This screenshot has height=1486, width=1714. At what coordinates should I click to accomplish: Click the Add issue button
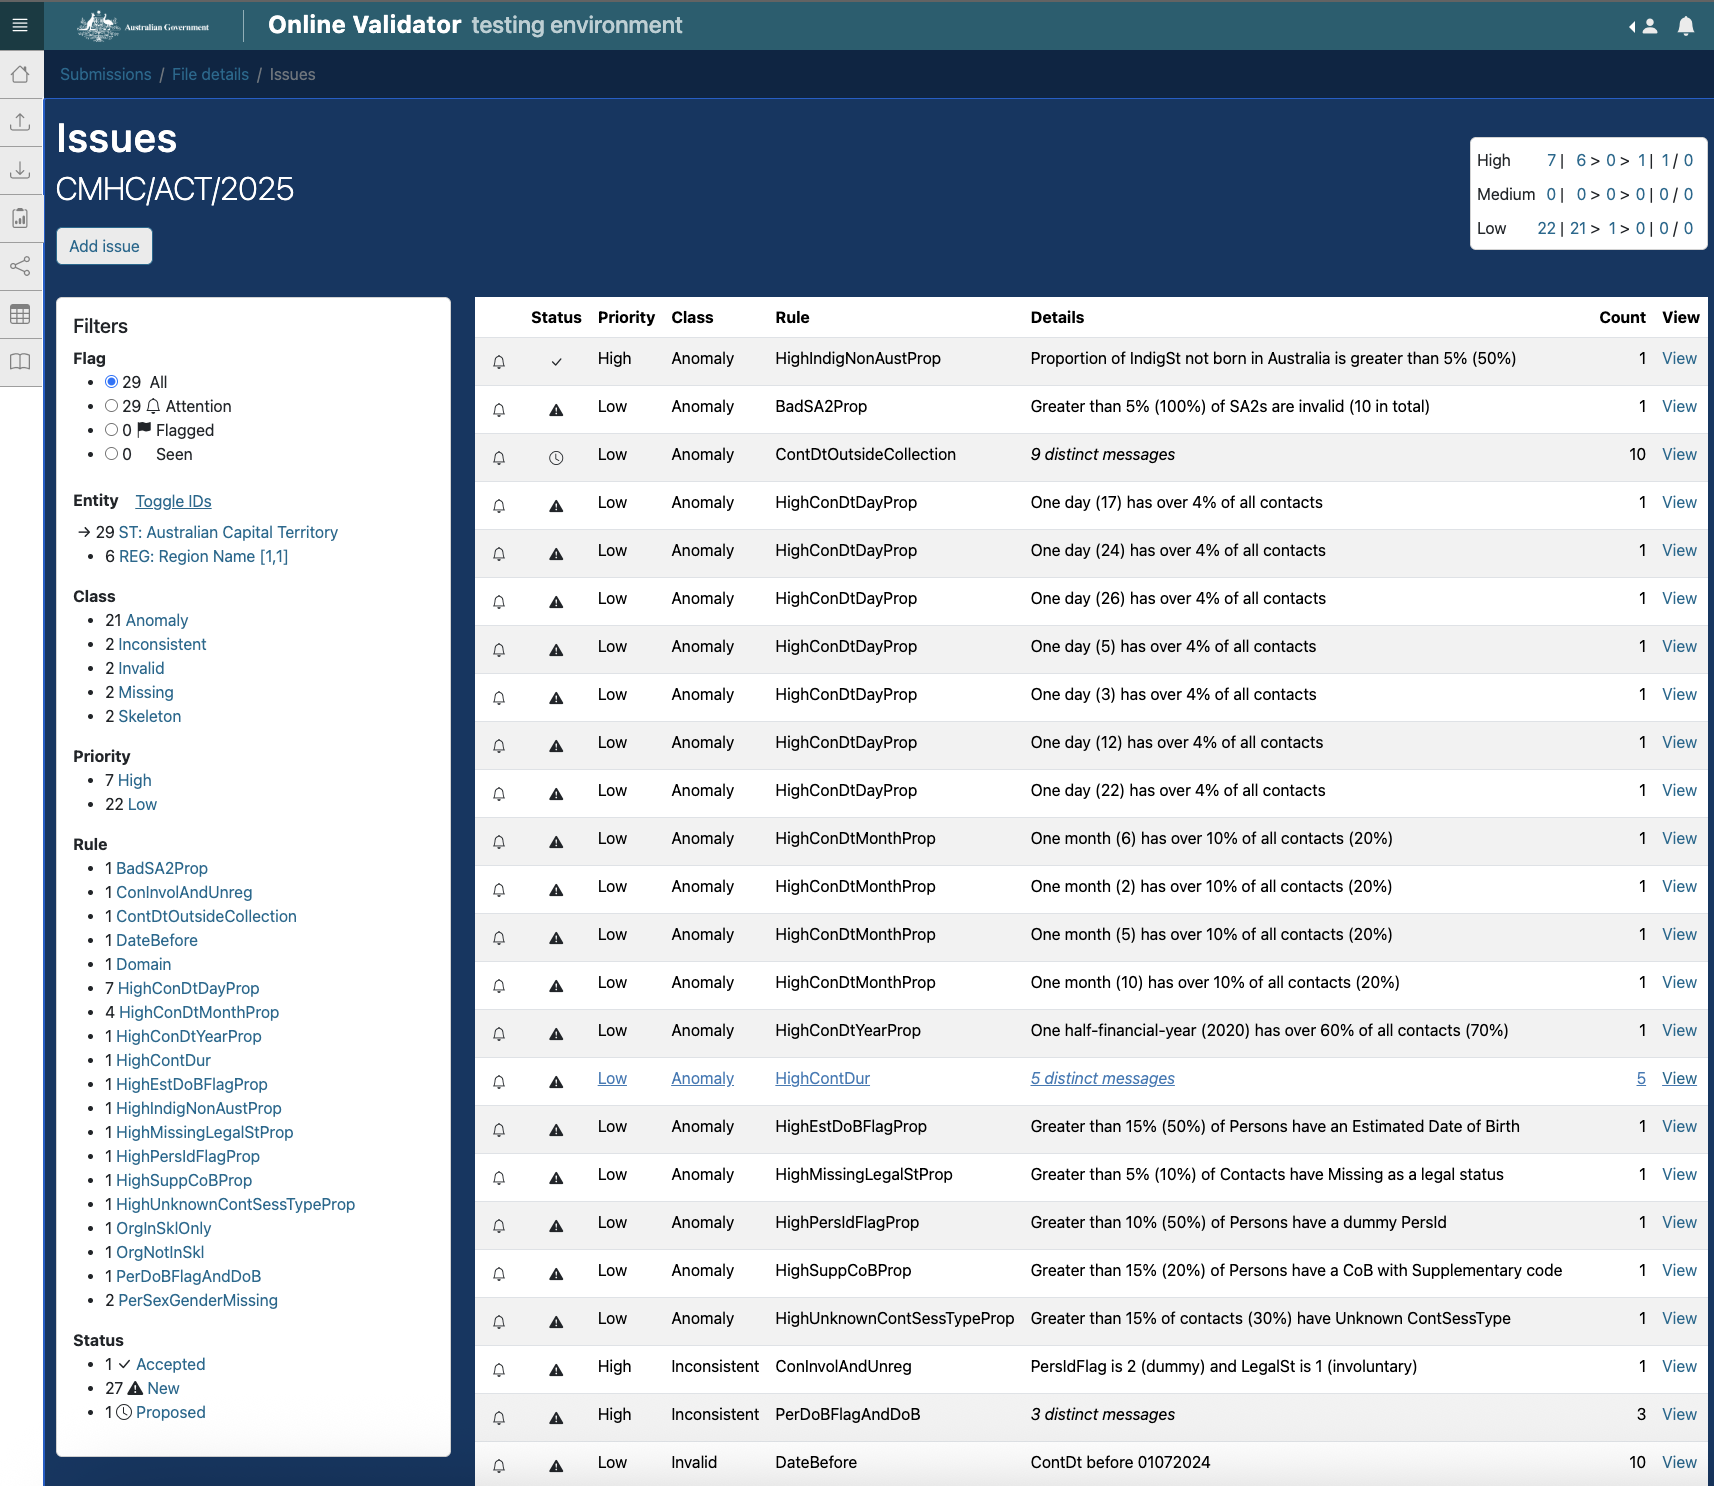tap(104, 246)
